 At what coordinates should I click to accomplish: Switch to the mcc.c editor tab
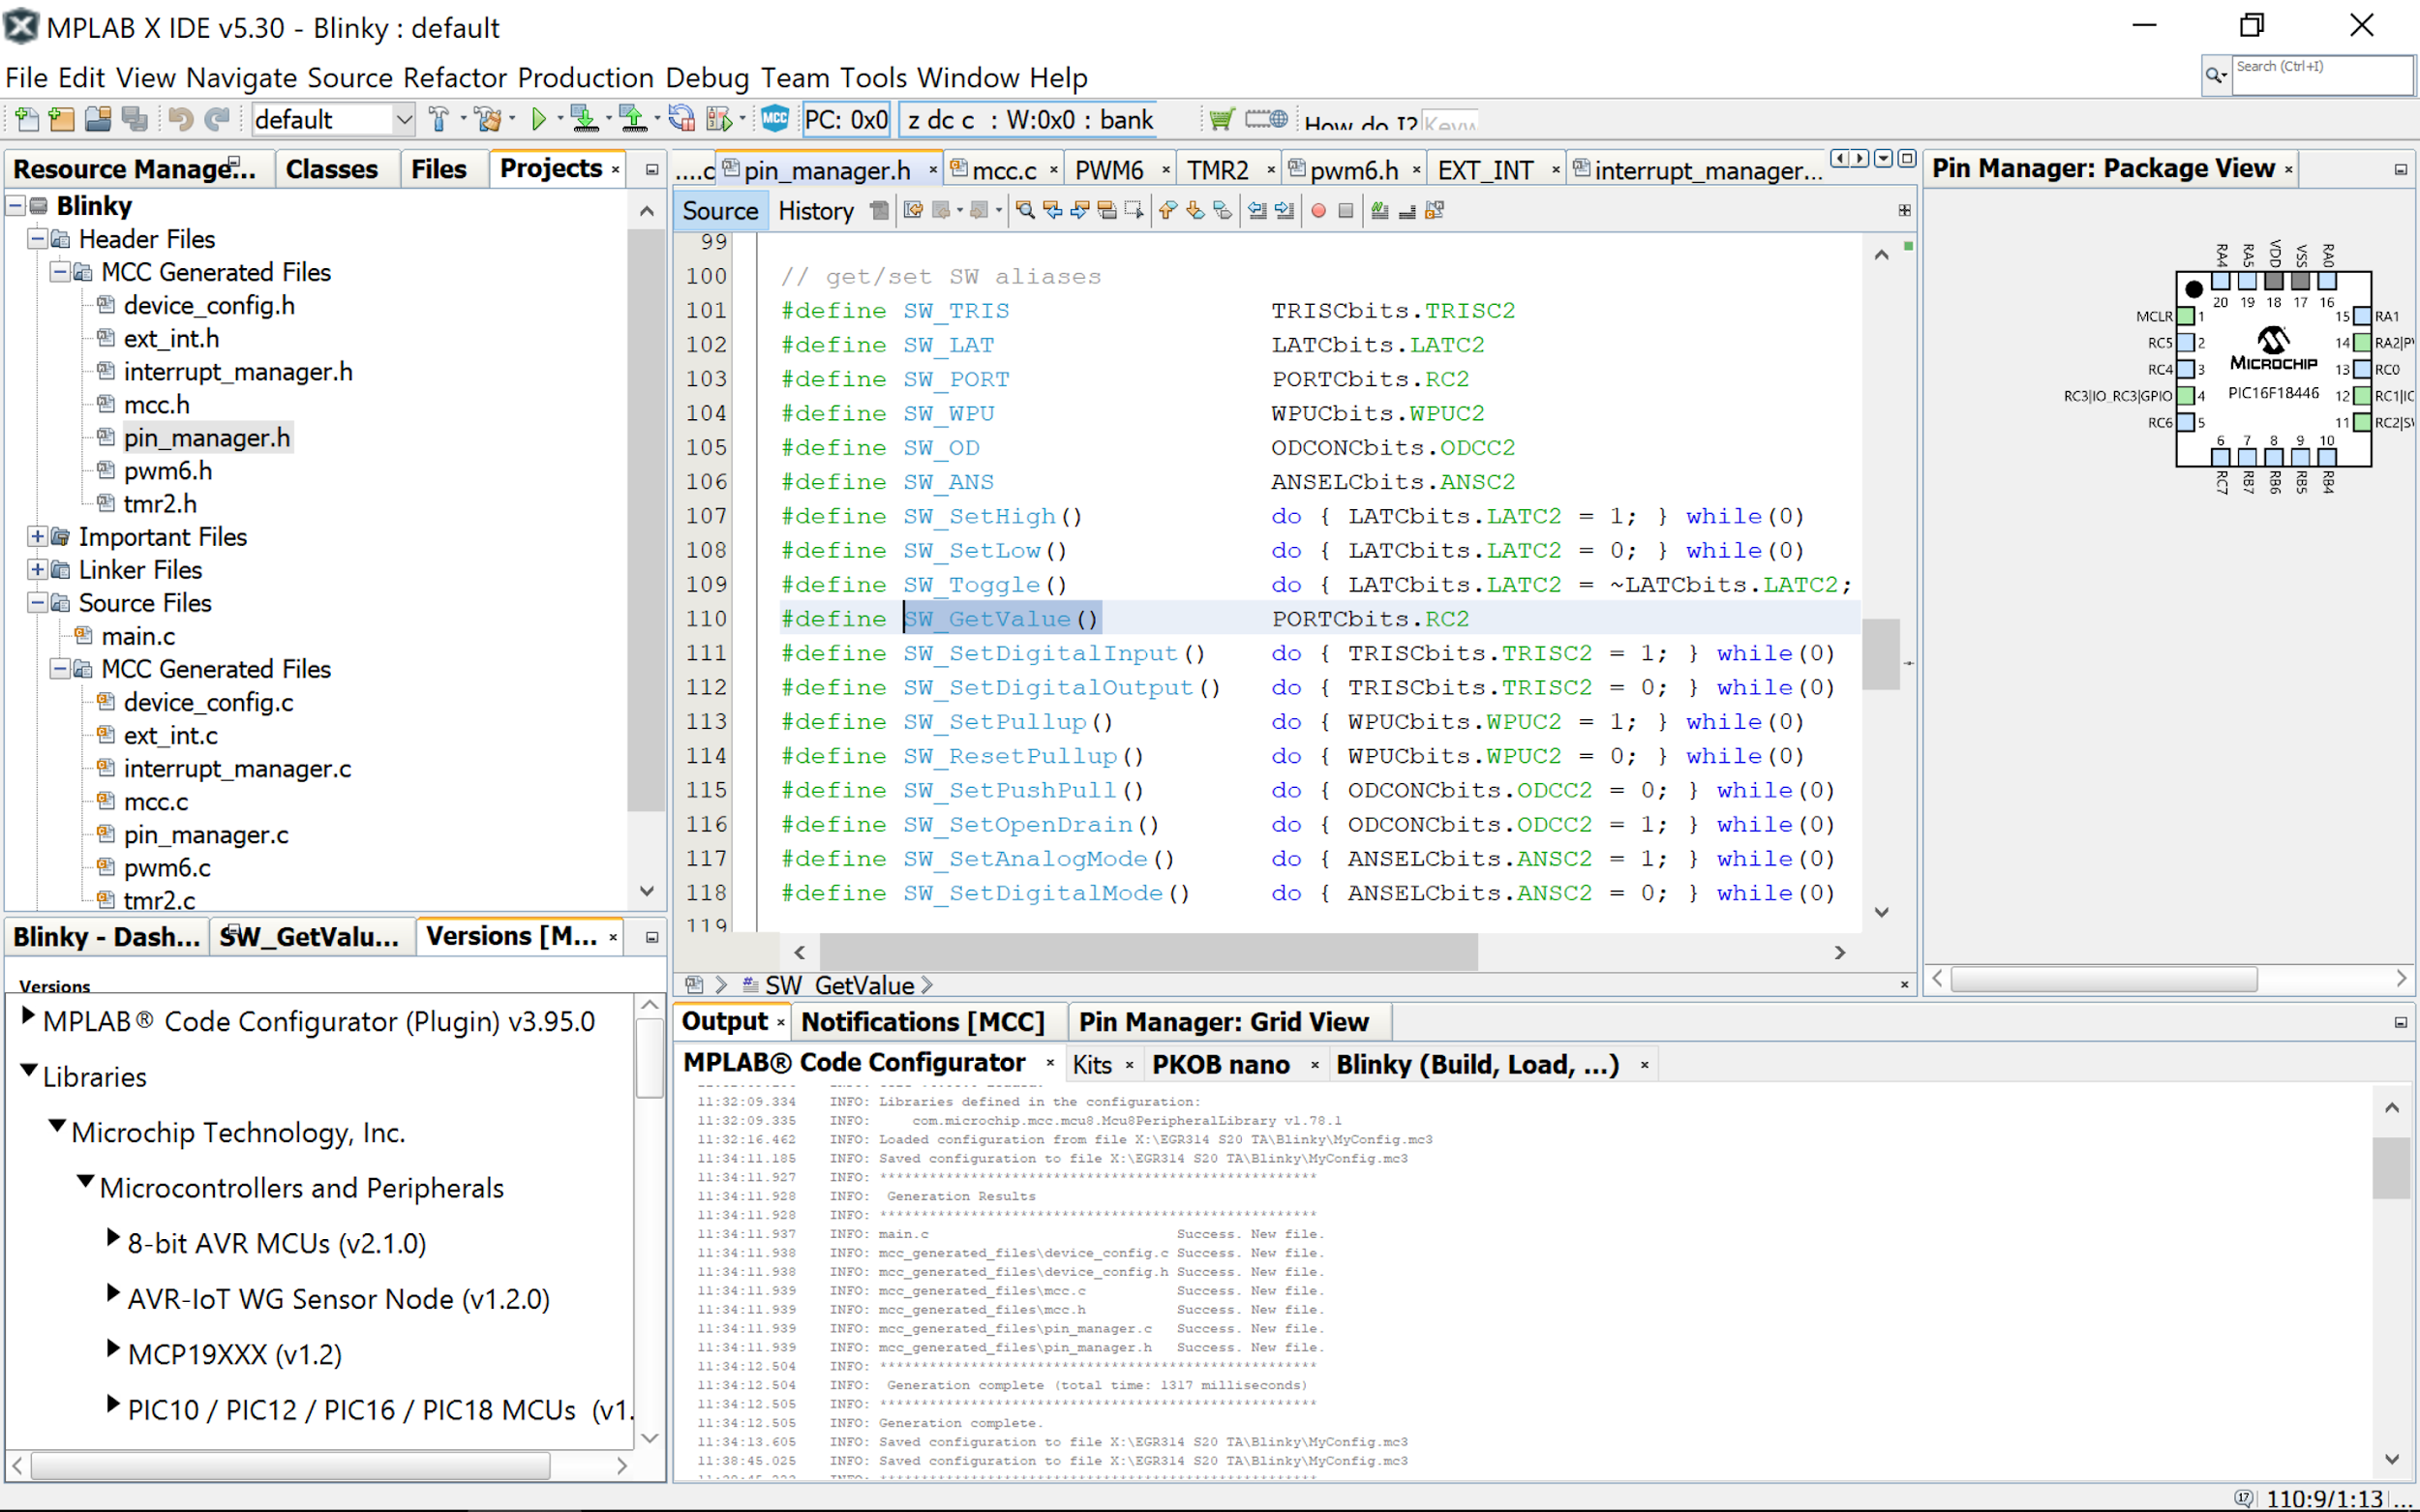click(x=1003, y=171)
